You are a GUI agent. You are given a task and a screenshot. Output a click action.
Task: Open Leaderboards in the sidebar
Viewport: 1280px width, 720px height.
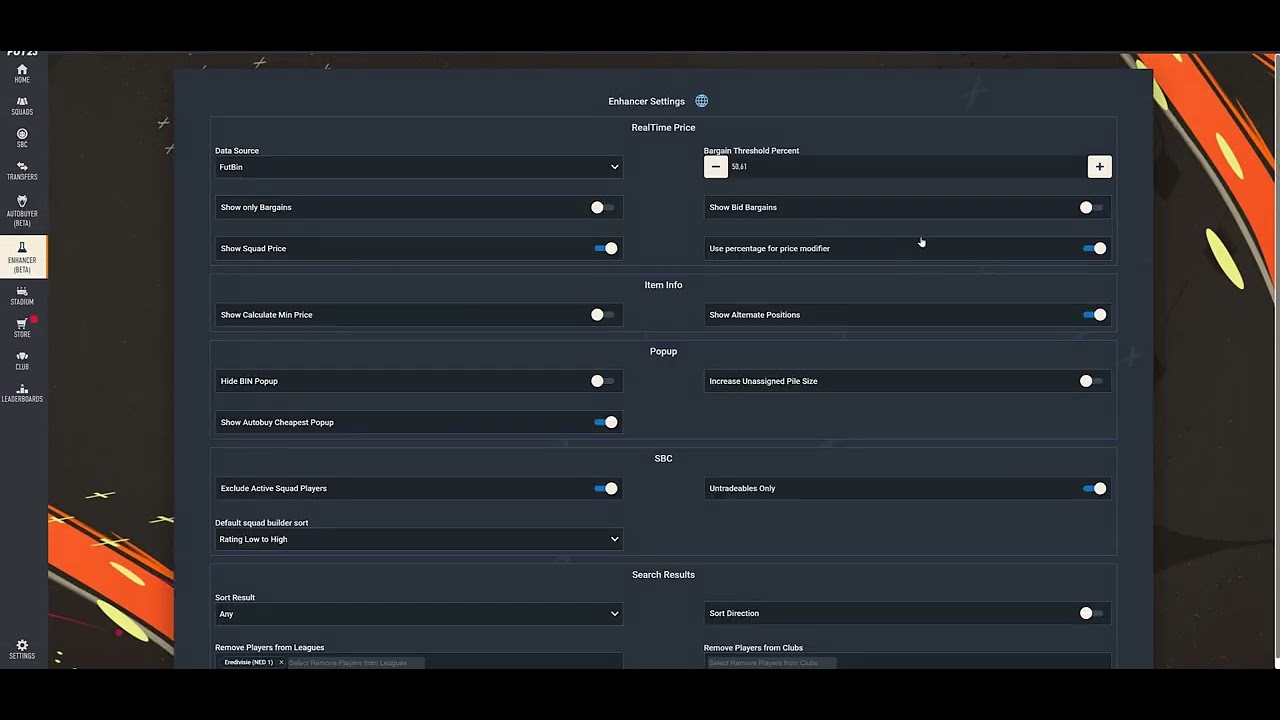(x=22, y=393)
